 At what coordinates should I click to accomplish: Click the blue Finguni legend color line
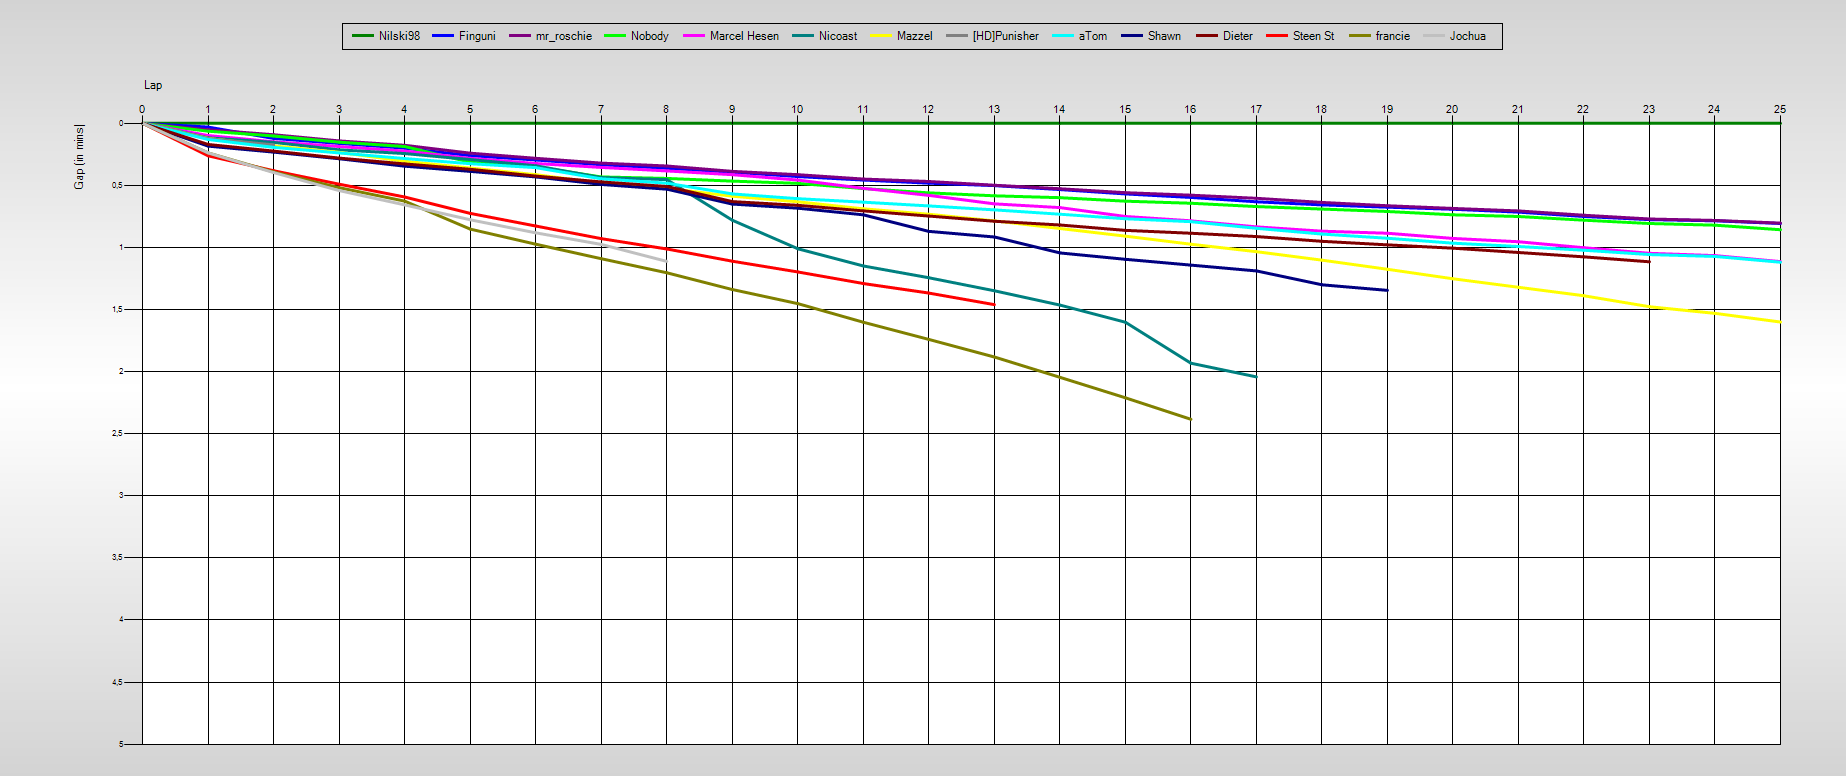pos(443,36)
